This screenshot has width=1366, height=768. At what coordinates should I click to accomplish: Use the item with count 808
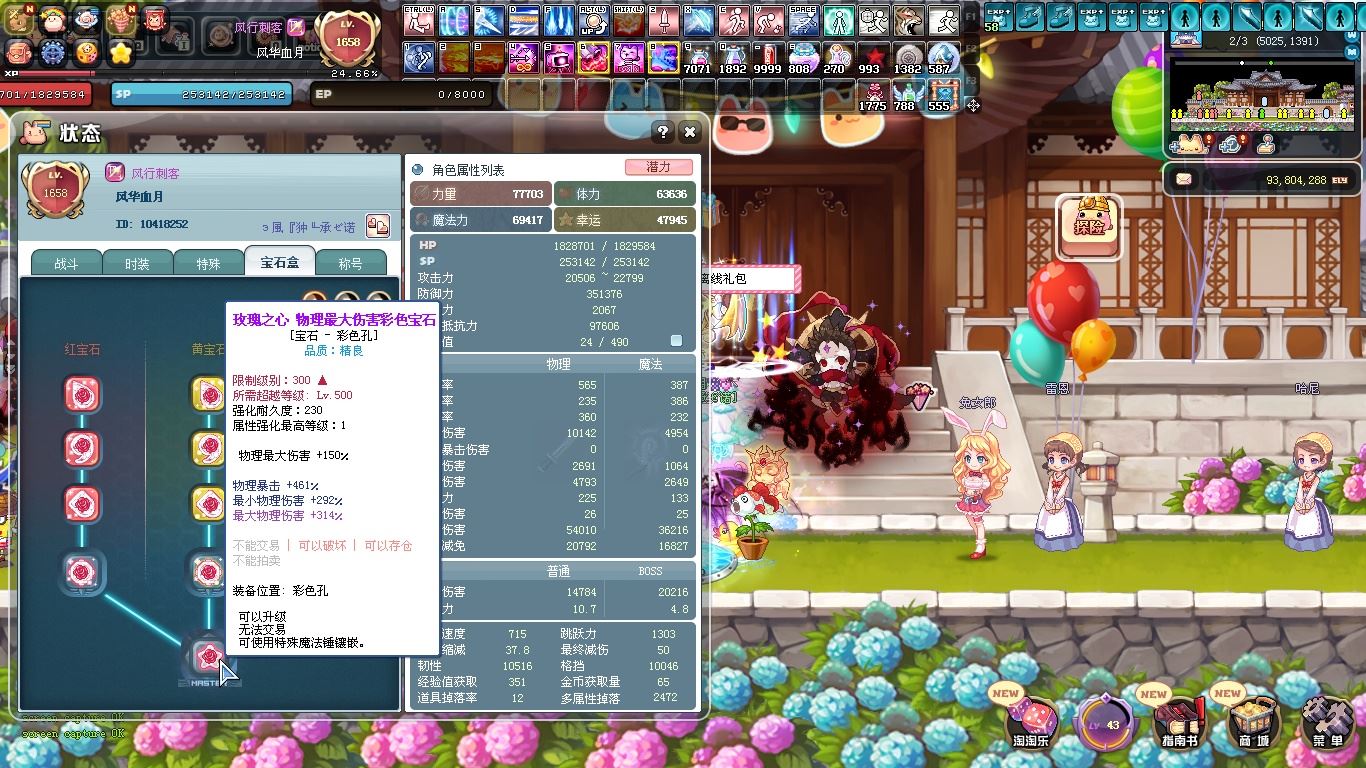point(803,58)
